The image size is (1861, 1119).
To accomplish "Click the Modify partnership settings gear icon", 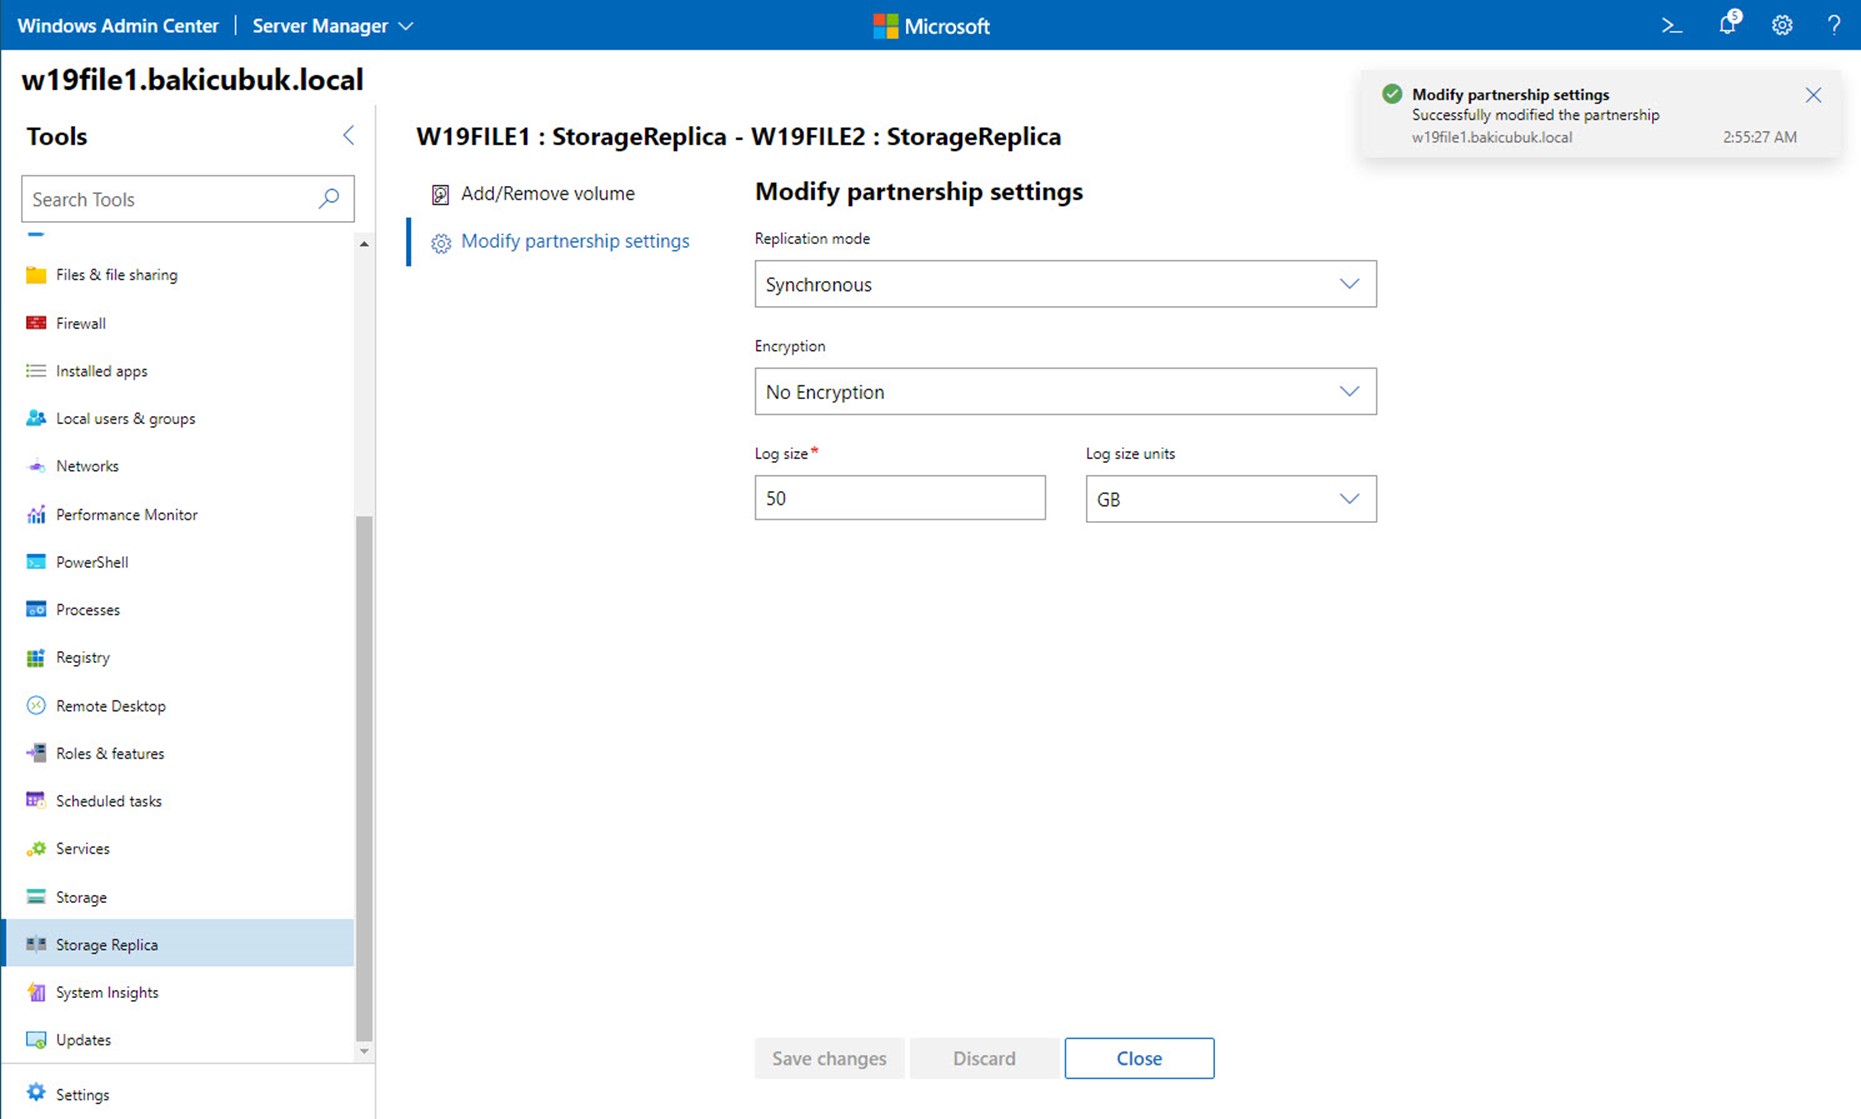I will pyautogui.click(x=441, y=243).
